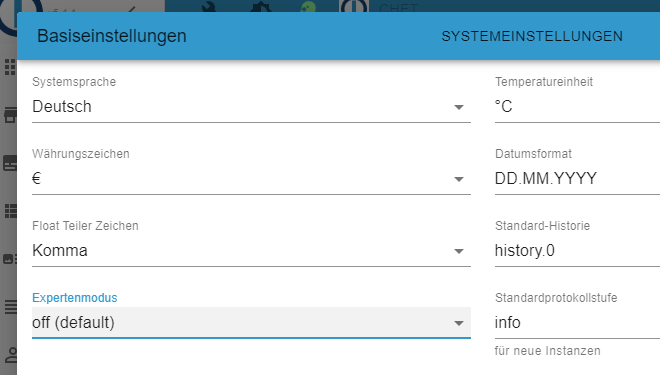Open the Expertenmodus dropdown set to off

click(x=251, y=323)
